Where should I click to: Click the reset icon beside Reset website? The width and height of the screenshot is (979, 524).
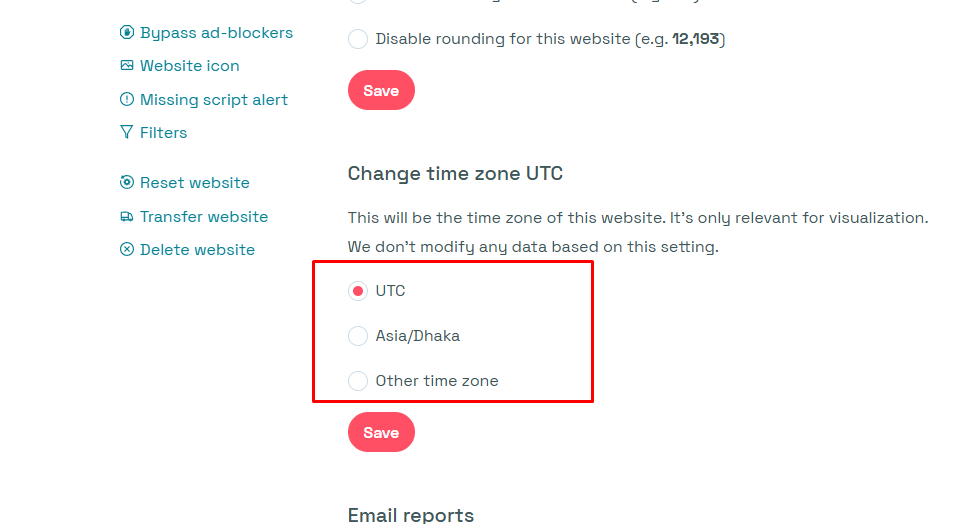click(x=127, y=183)
